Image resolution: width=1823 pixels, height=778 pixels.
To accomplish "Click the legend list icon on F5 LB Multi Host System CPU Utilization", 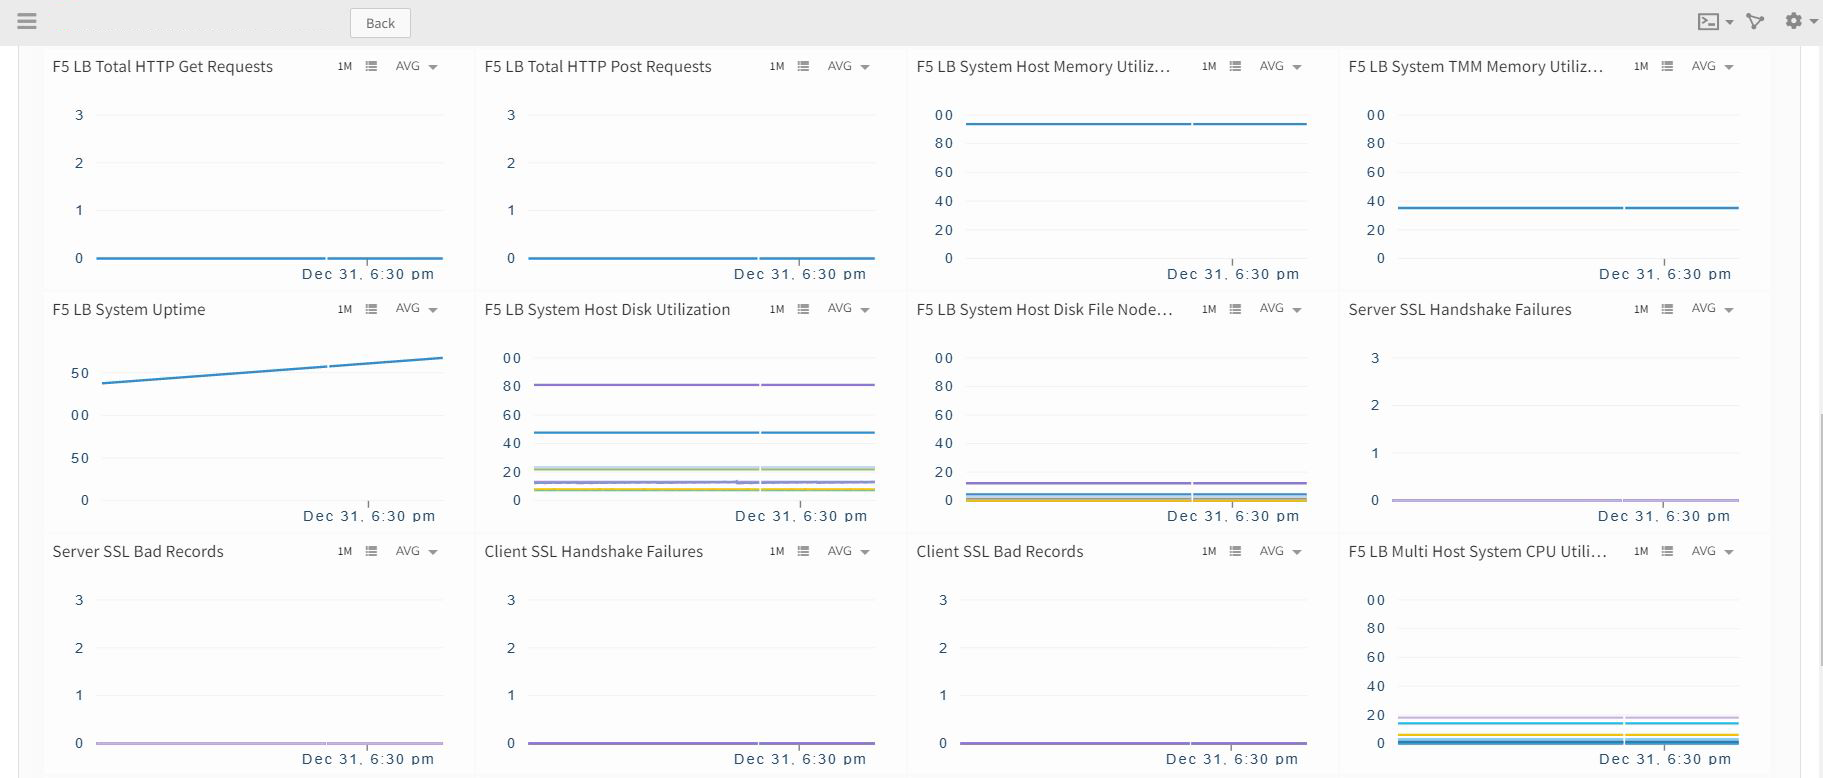I will click(x=1666, y=551).
